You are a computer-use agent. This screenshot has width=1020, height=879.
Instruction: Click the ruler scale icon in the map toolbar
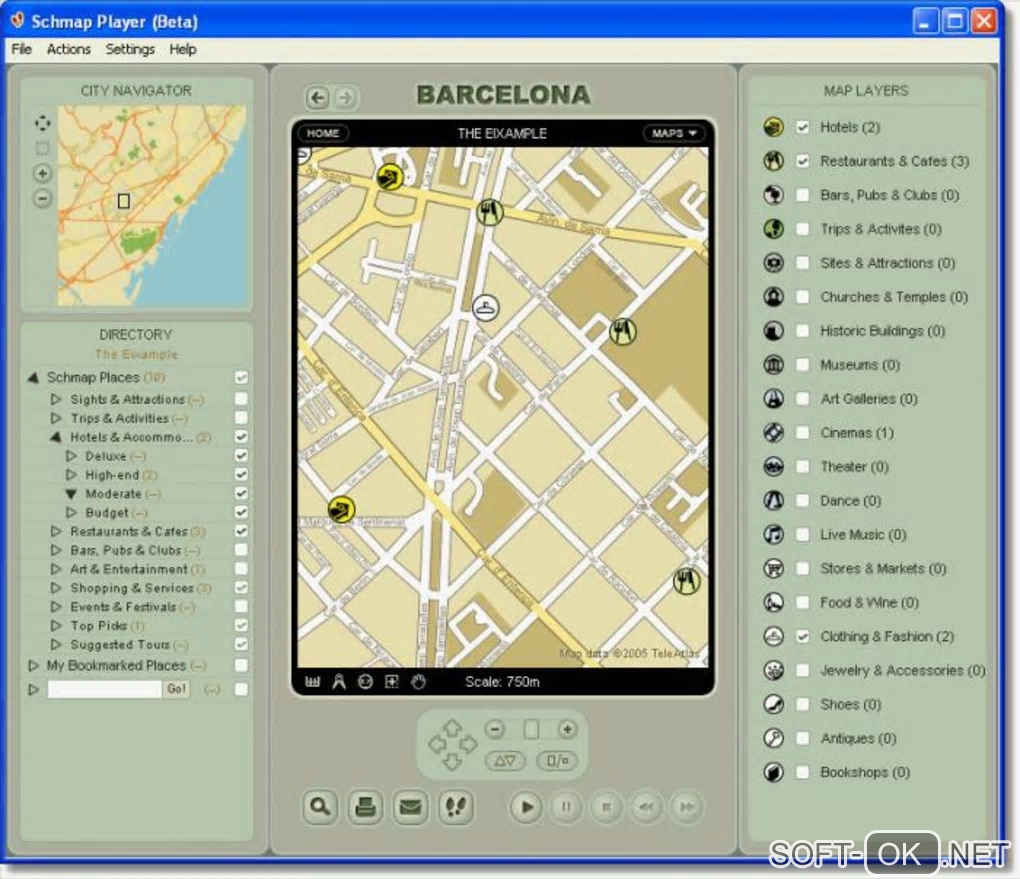tap(312, 682)
